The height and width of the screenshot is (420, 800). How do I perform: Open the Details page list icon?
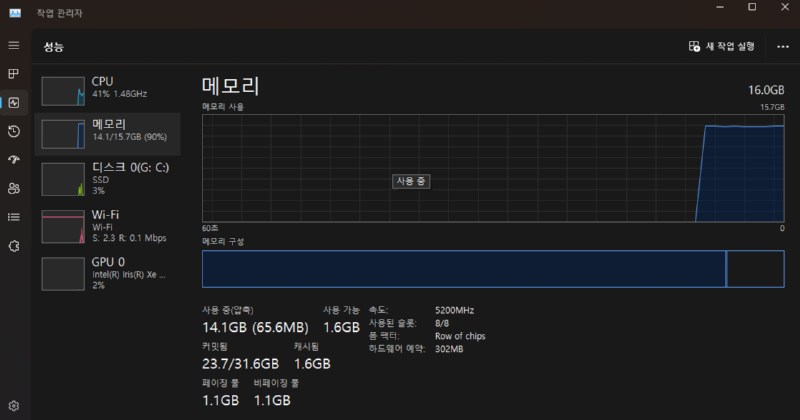(14, 216)
